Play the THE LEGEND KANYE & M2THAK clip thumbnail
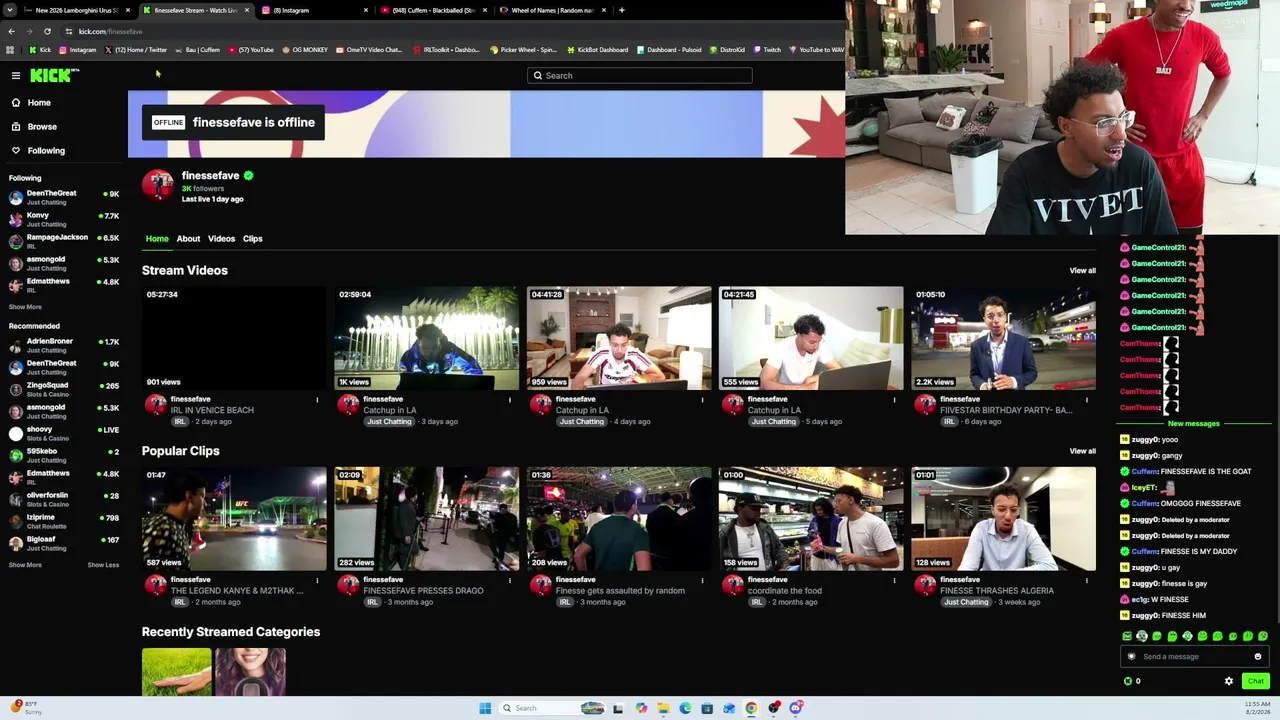This screenshot has width=1280, height=720. 234,519
